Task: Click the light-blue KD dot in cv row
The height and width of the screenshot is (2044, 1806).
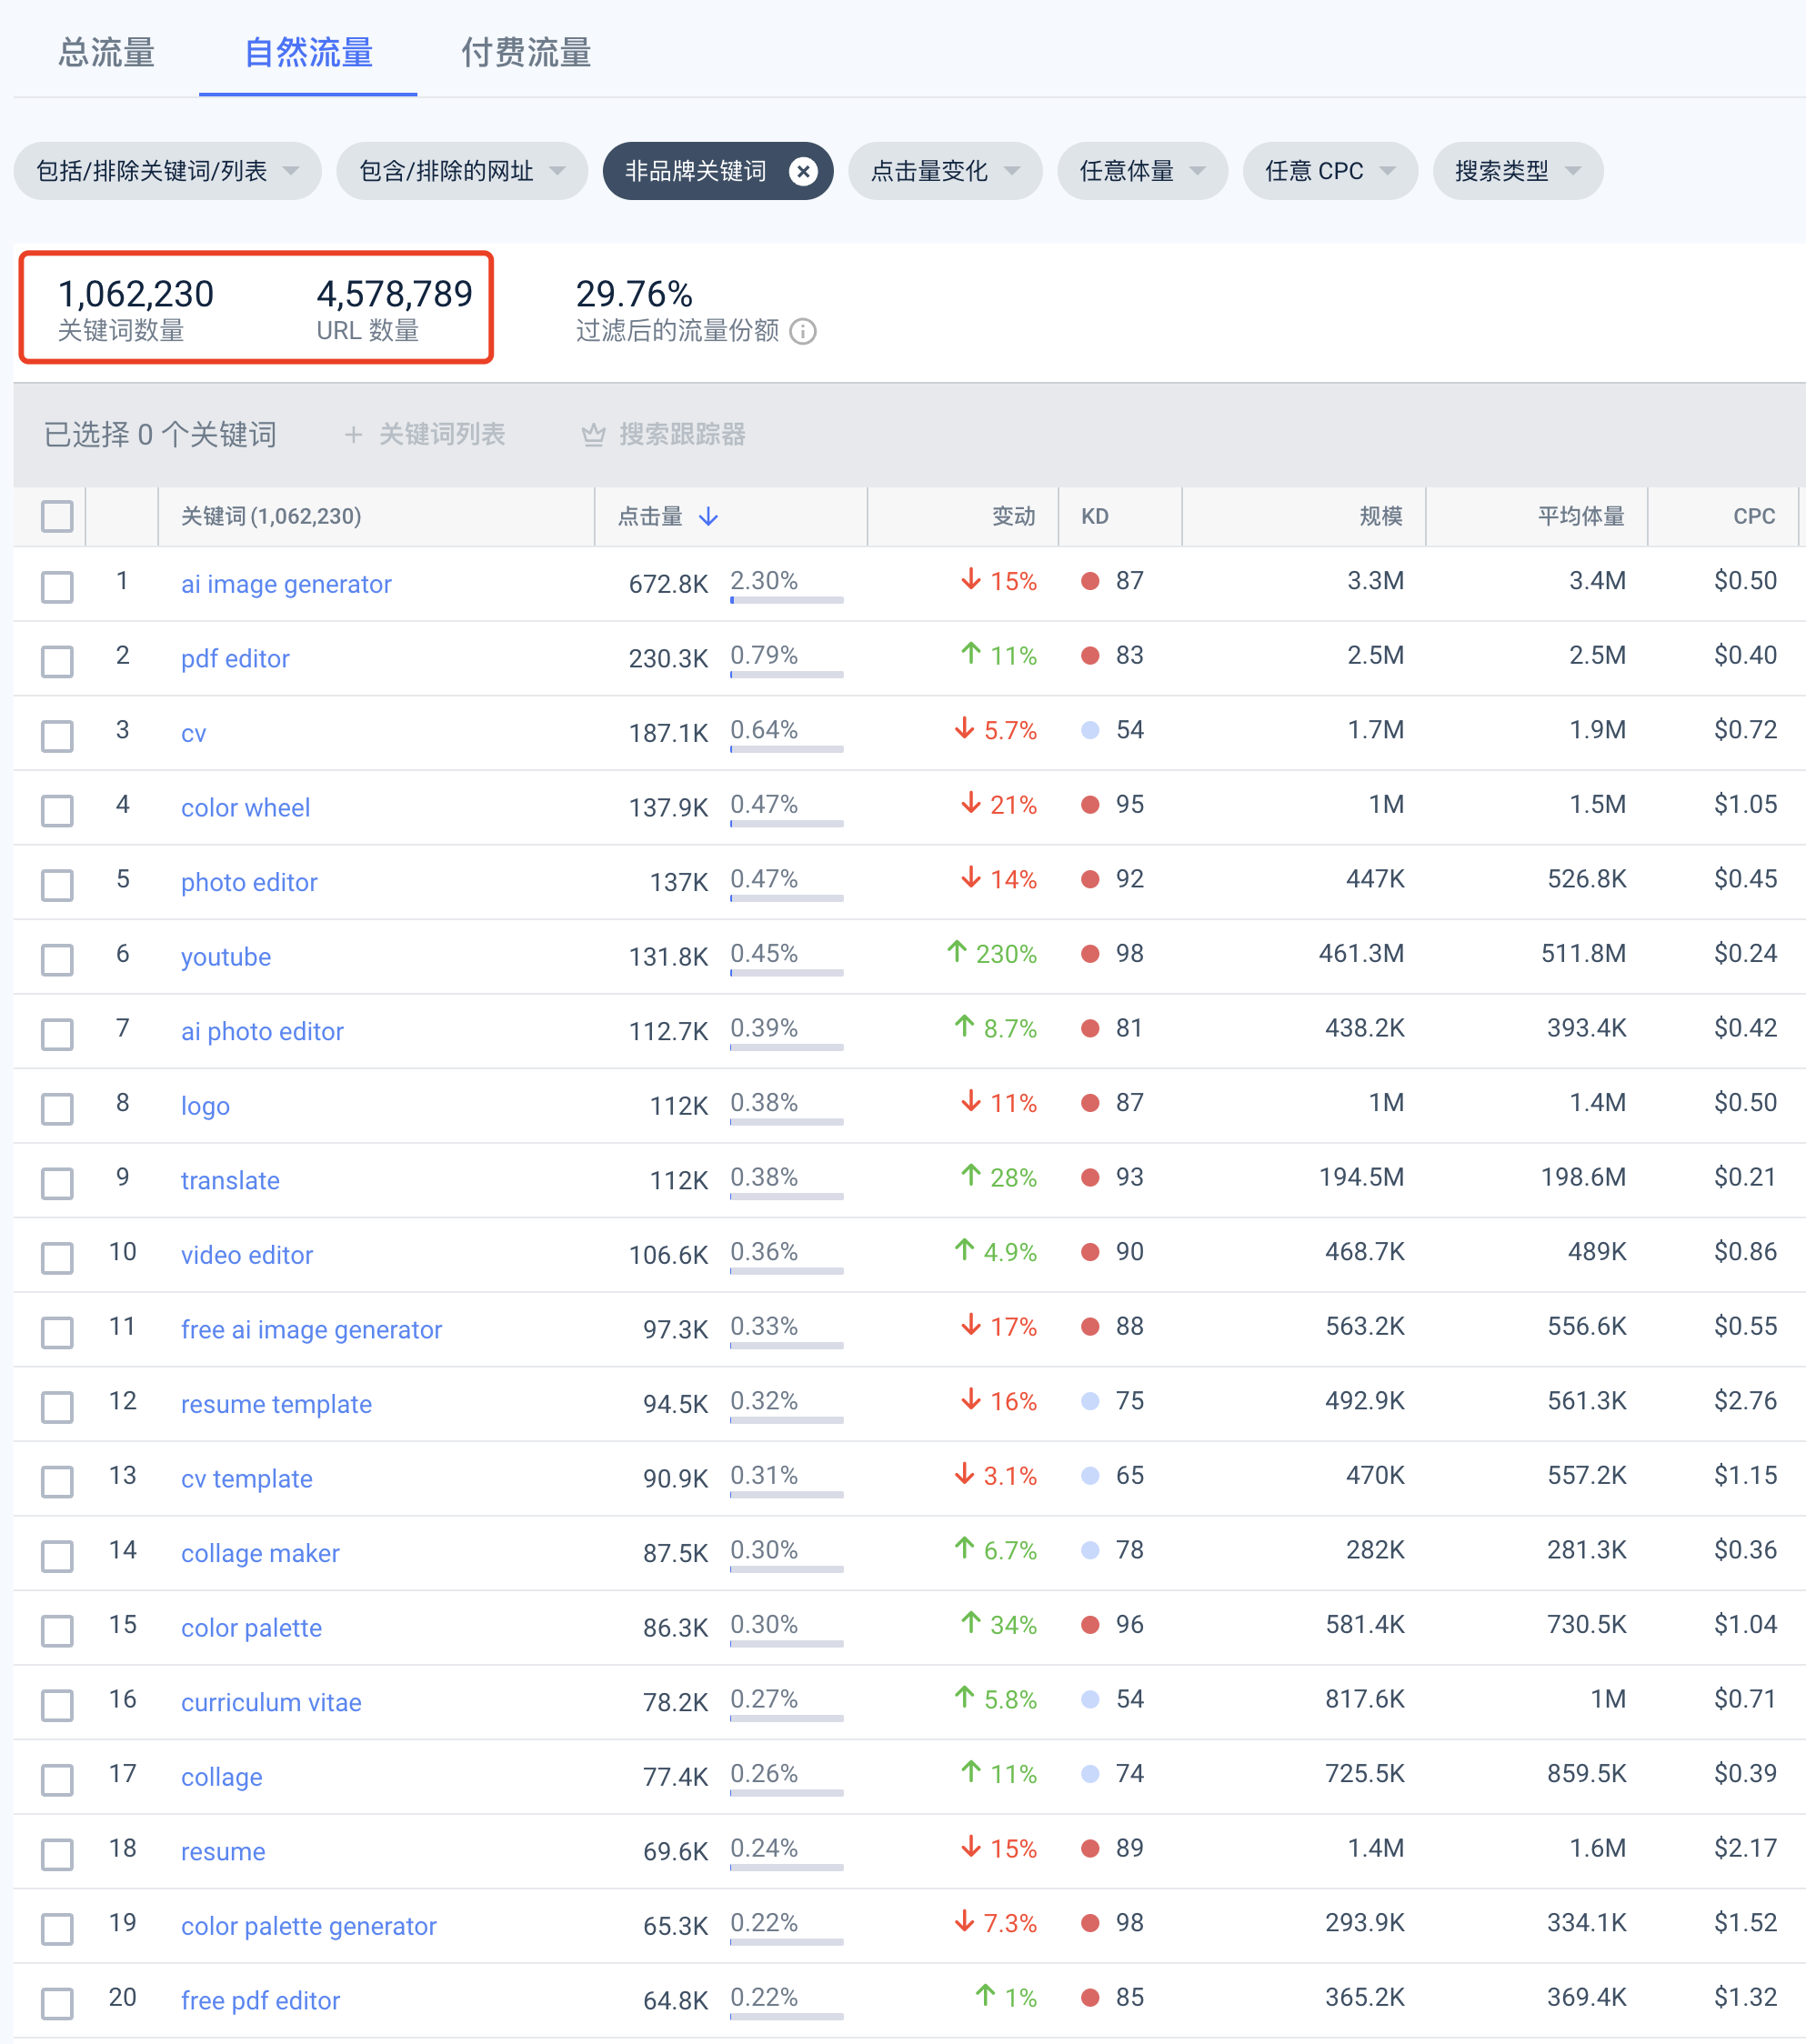Action: [1091, 730]
